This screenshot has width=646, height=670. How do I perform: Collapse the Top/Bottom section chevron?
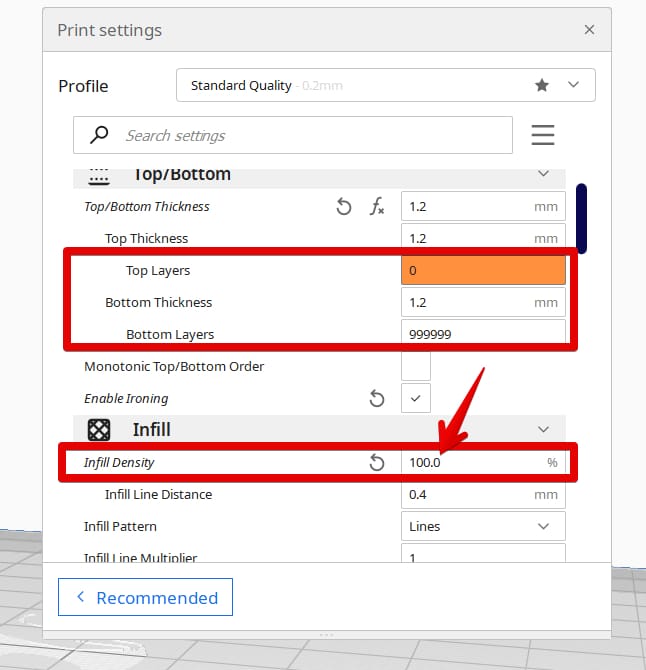543,173
